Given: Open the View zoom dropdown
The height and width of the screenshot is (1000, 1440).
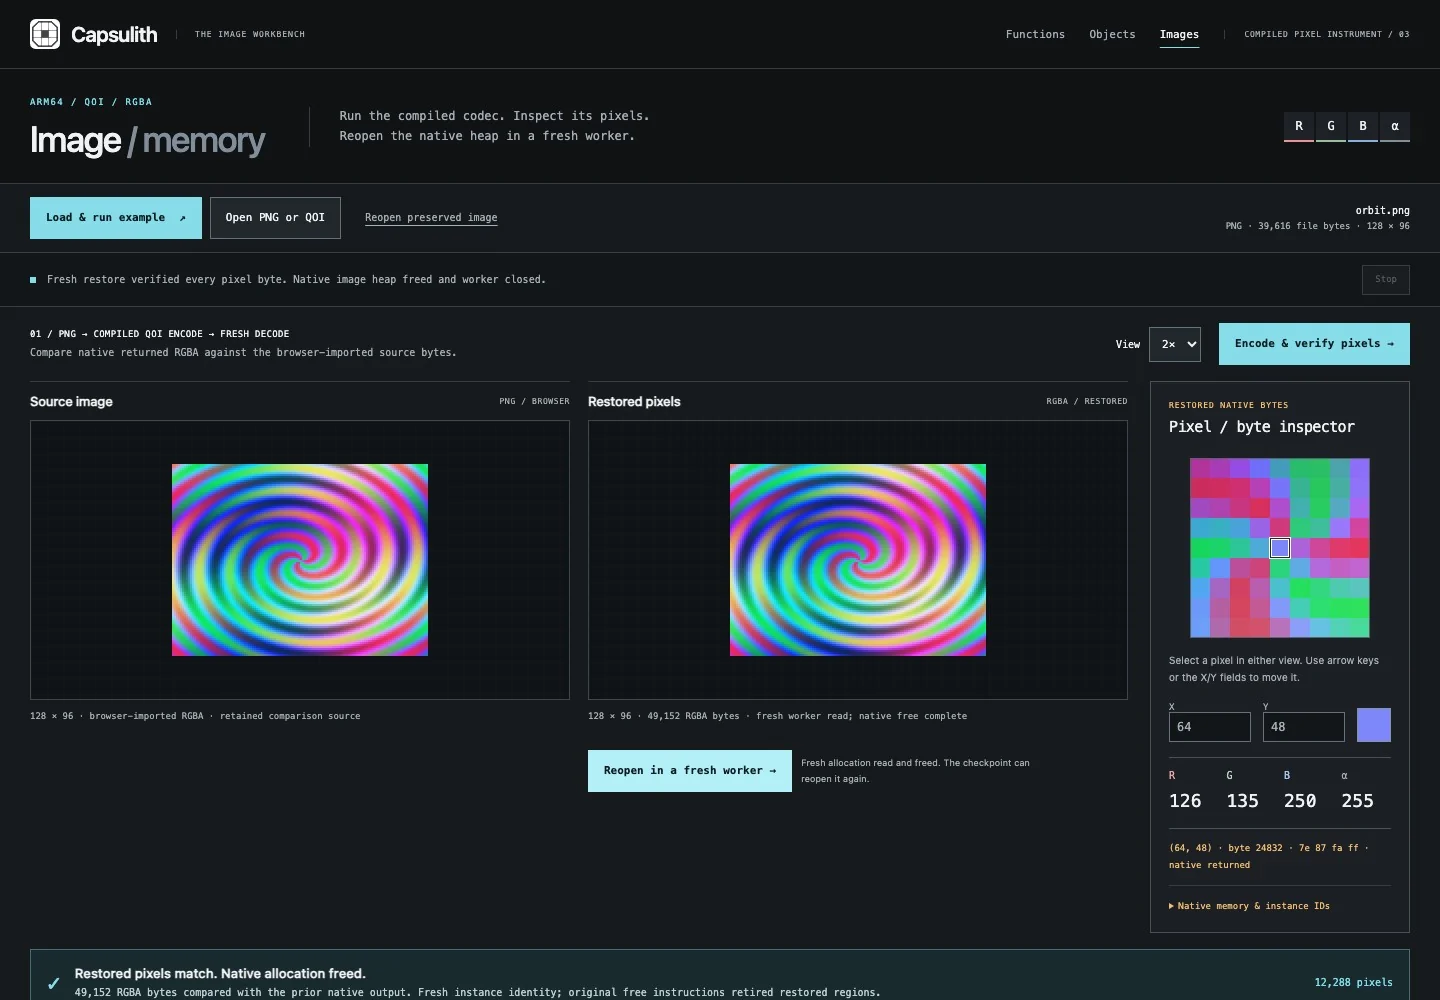Looking at the screenshot, I should (x=1174, y=344).
